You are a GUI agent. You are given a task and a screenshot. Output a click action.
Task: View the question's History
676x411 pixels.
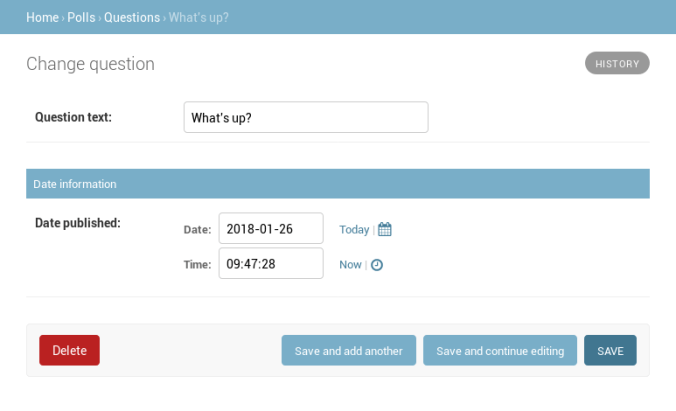(x=617, y=63)
